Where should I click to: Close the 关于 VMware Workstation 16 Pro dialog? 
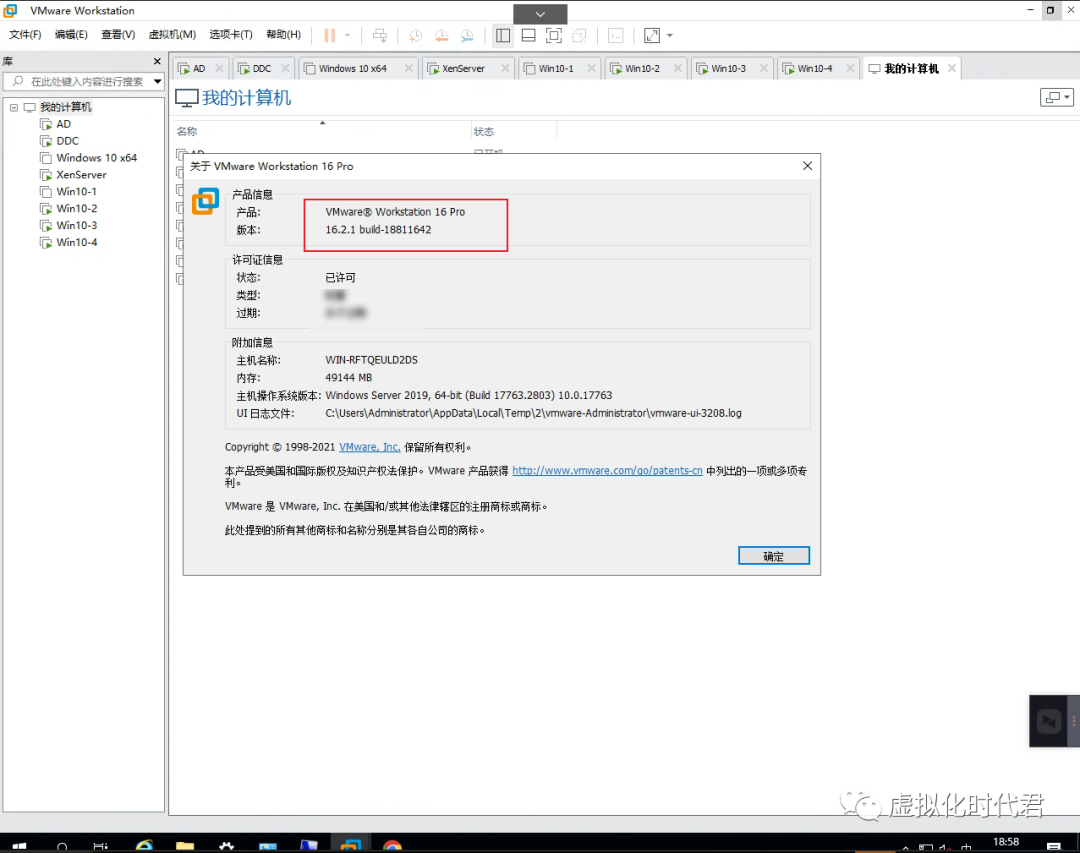click(807, 166)
